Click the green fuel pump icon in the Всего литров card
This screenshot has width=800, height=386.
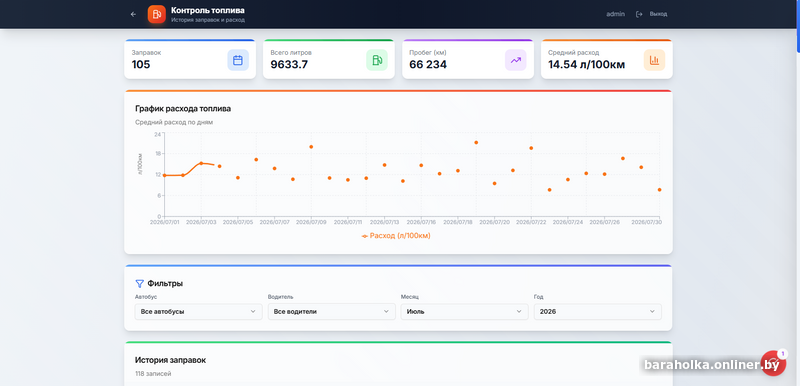point(377,60)
